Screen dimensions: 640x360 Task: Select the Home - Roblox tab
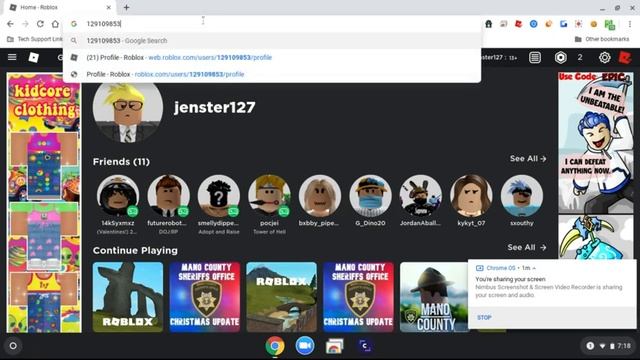(x=59, y=7)
